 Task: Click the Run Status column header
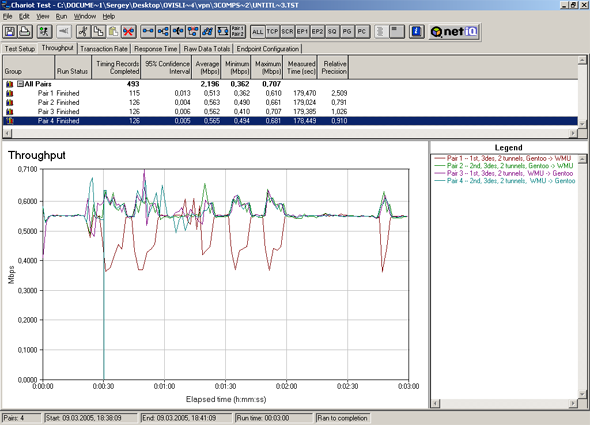[73, 67]
